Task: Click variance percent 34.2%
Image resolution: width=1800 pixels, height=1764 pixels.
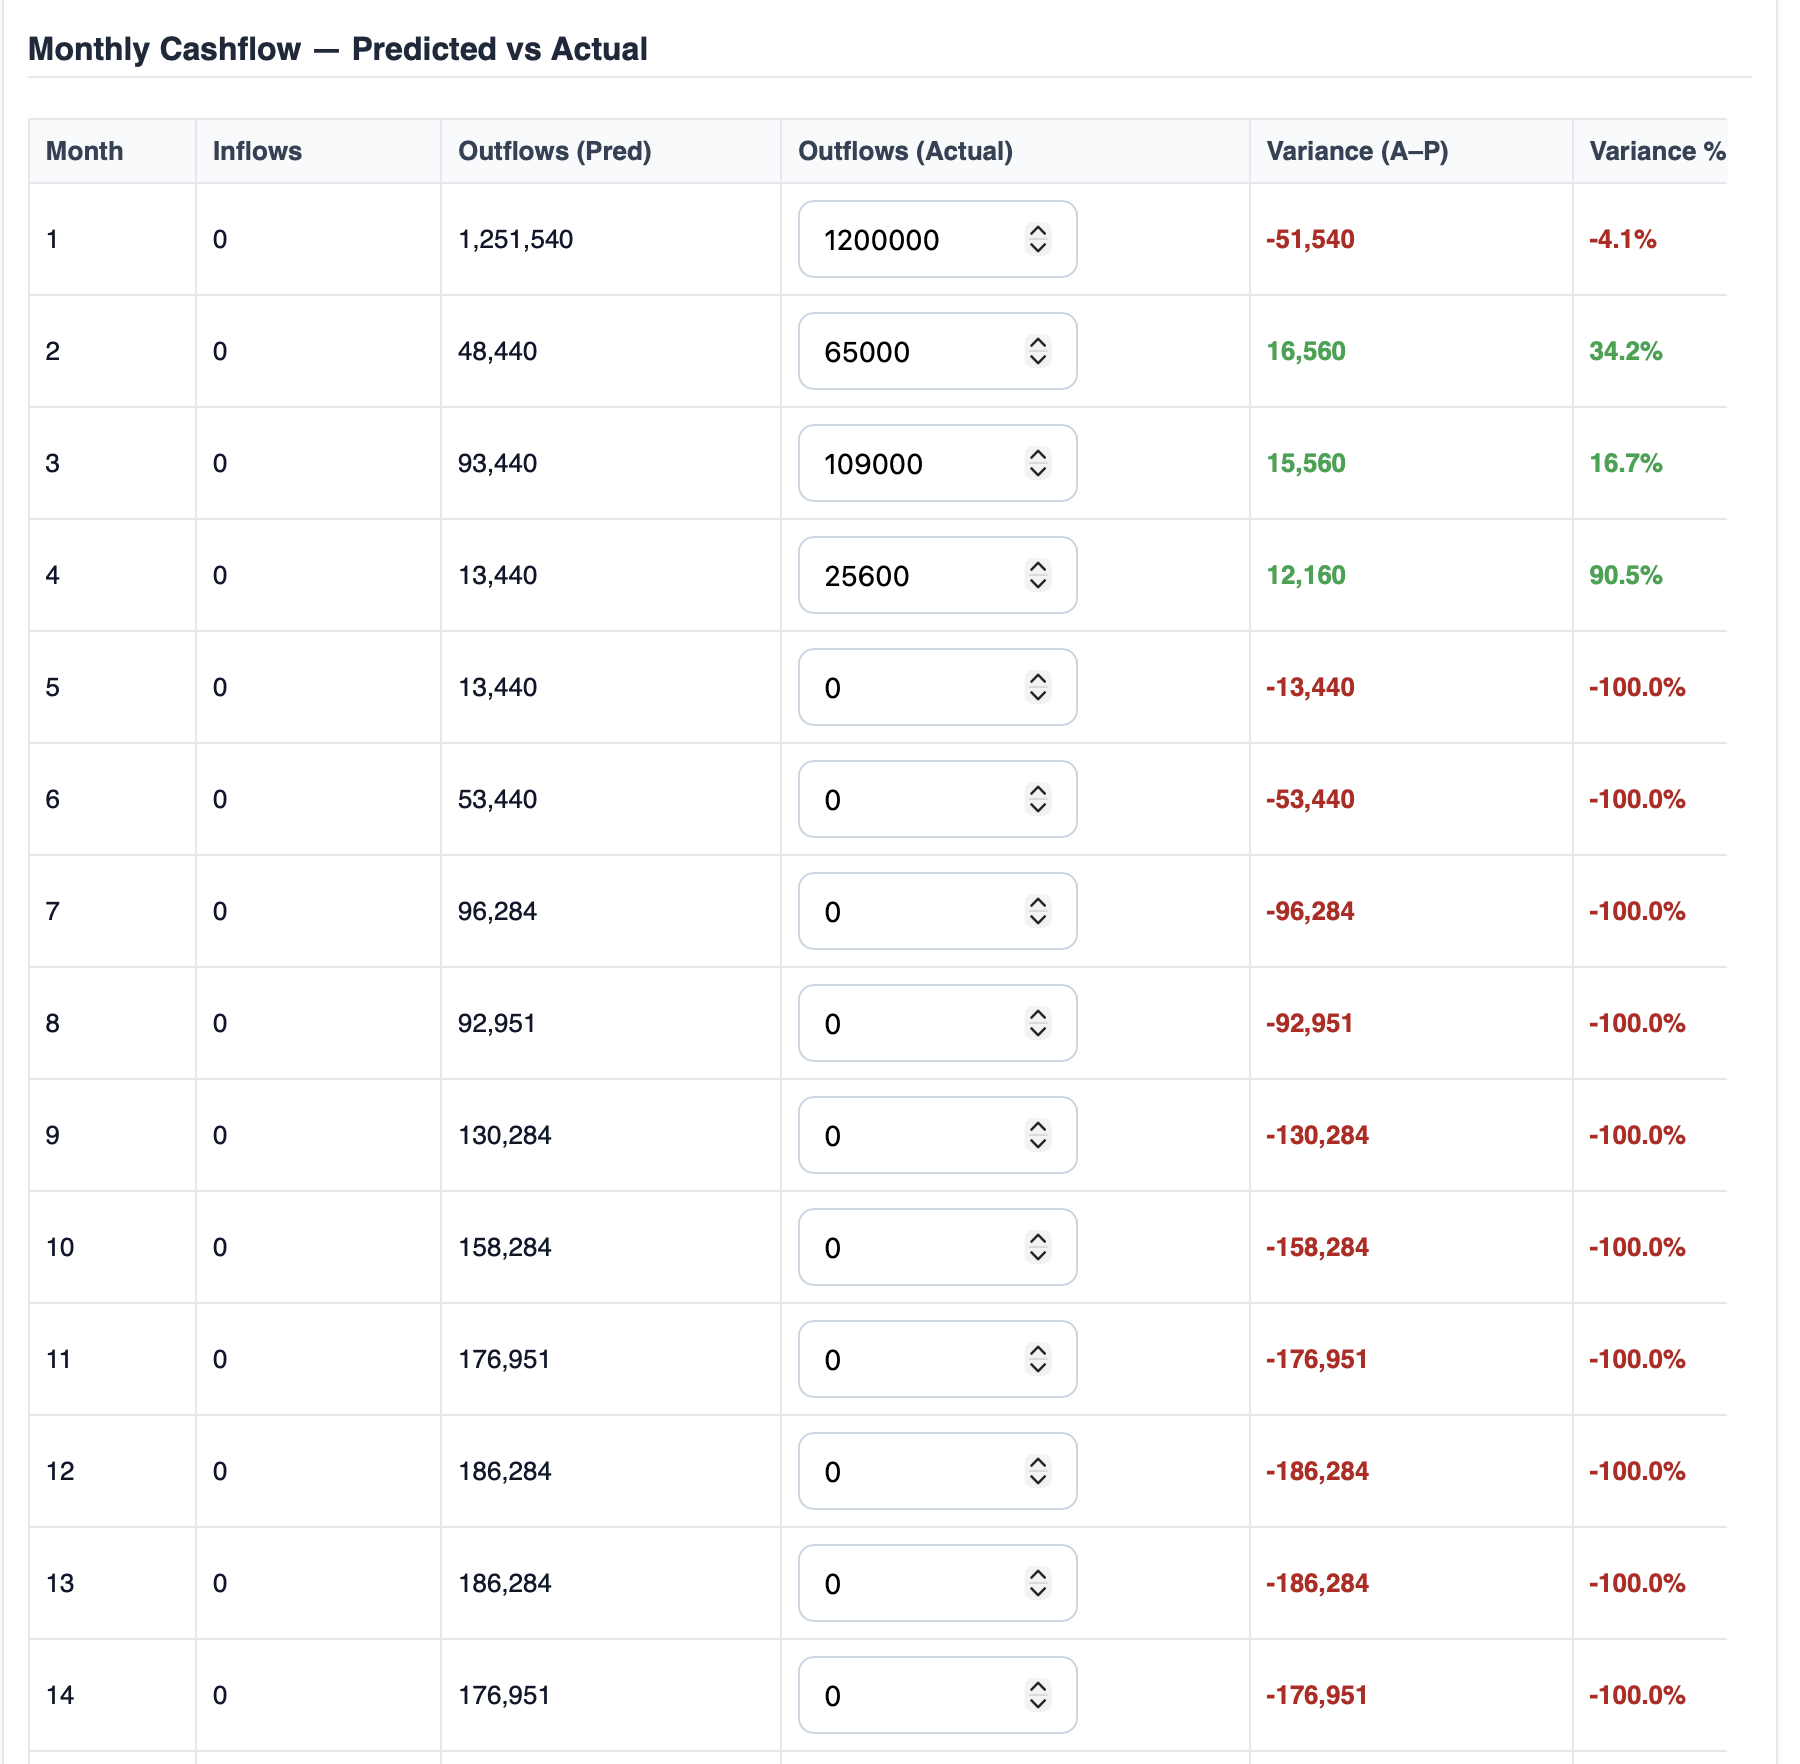Action: [1626, 351]
